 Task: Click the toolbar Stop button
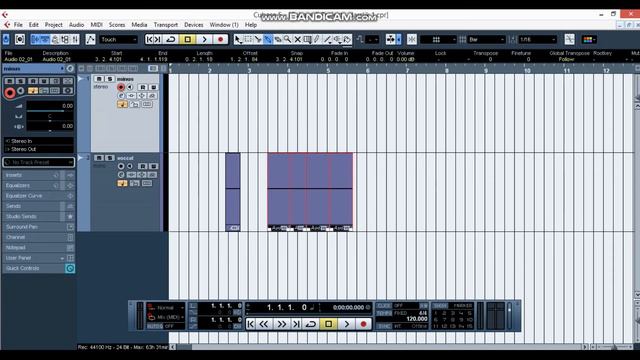point(188,40)
